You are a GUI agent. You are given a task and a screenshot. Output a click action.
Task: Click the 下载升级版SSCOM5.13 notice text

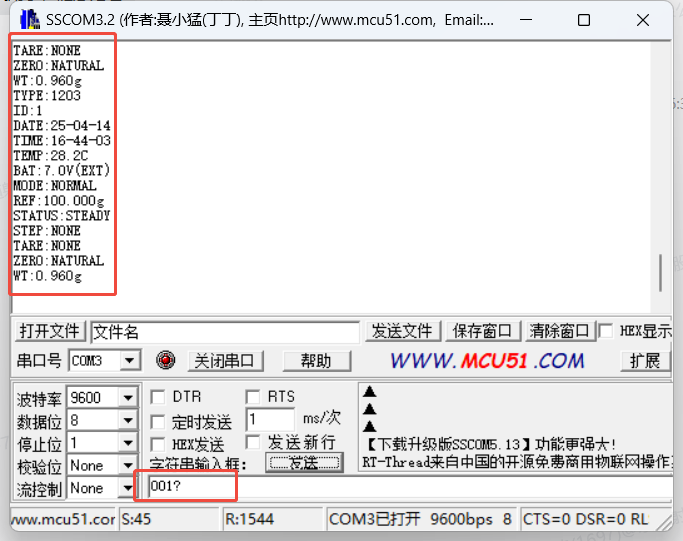(x=489, y=444)
